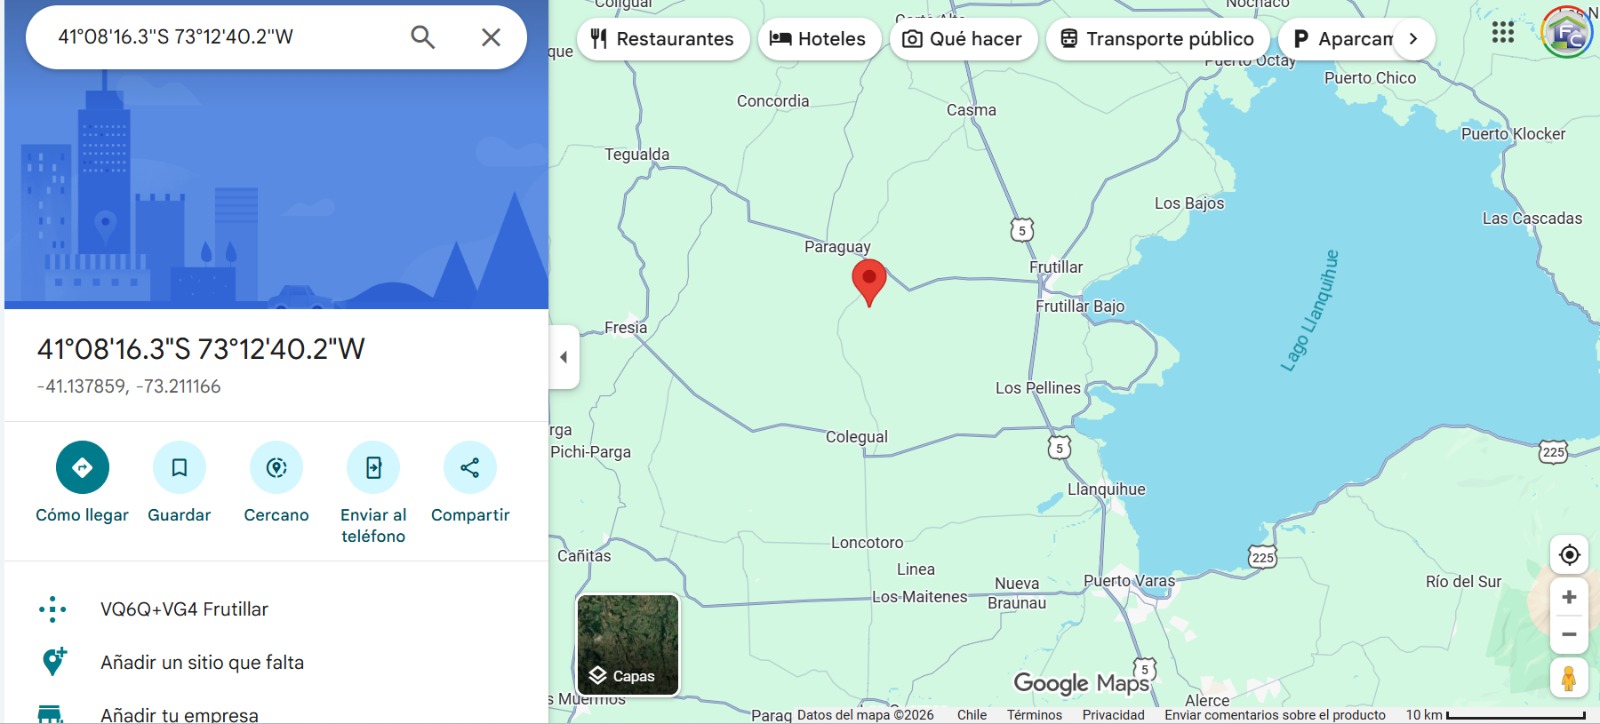Zoom in the map
The image size is (1600, 724).
click(1569, 597)
